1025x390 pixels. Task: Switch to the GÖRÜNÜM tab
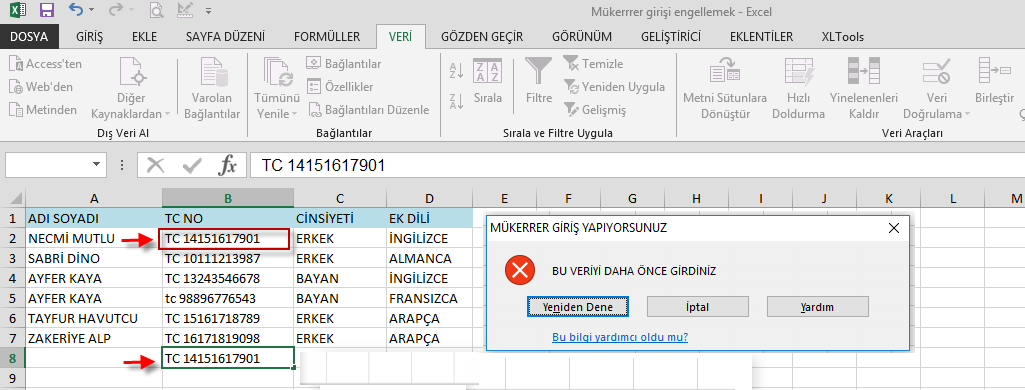click(x=582, y=37)
